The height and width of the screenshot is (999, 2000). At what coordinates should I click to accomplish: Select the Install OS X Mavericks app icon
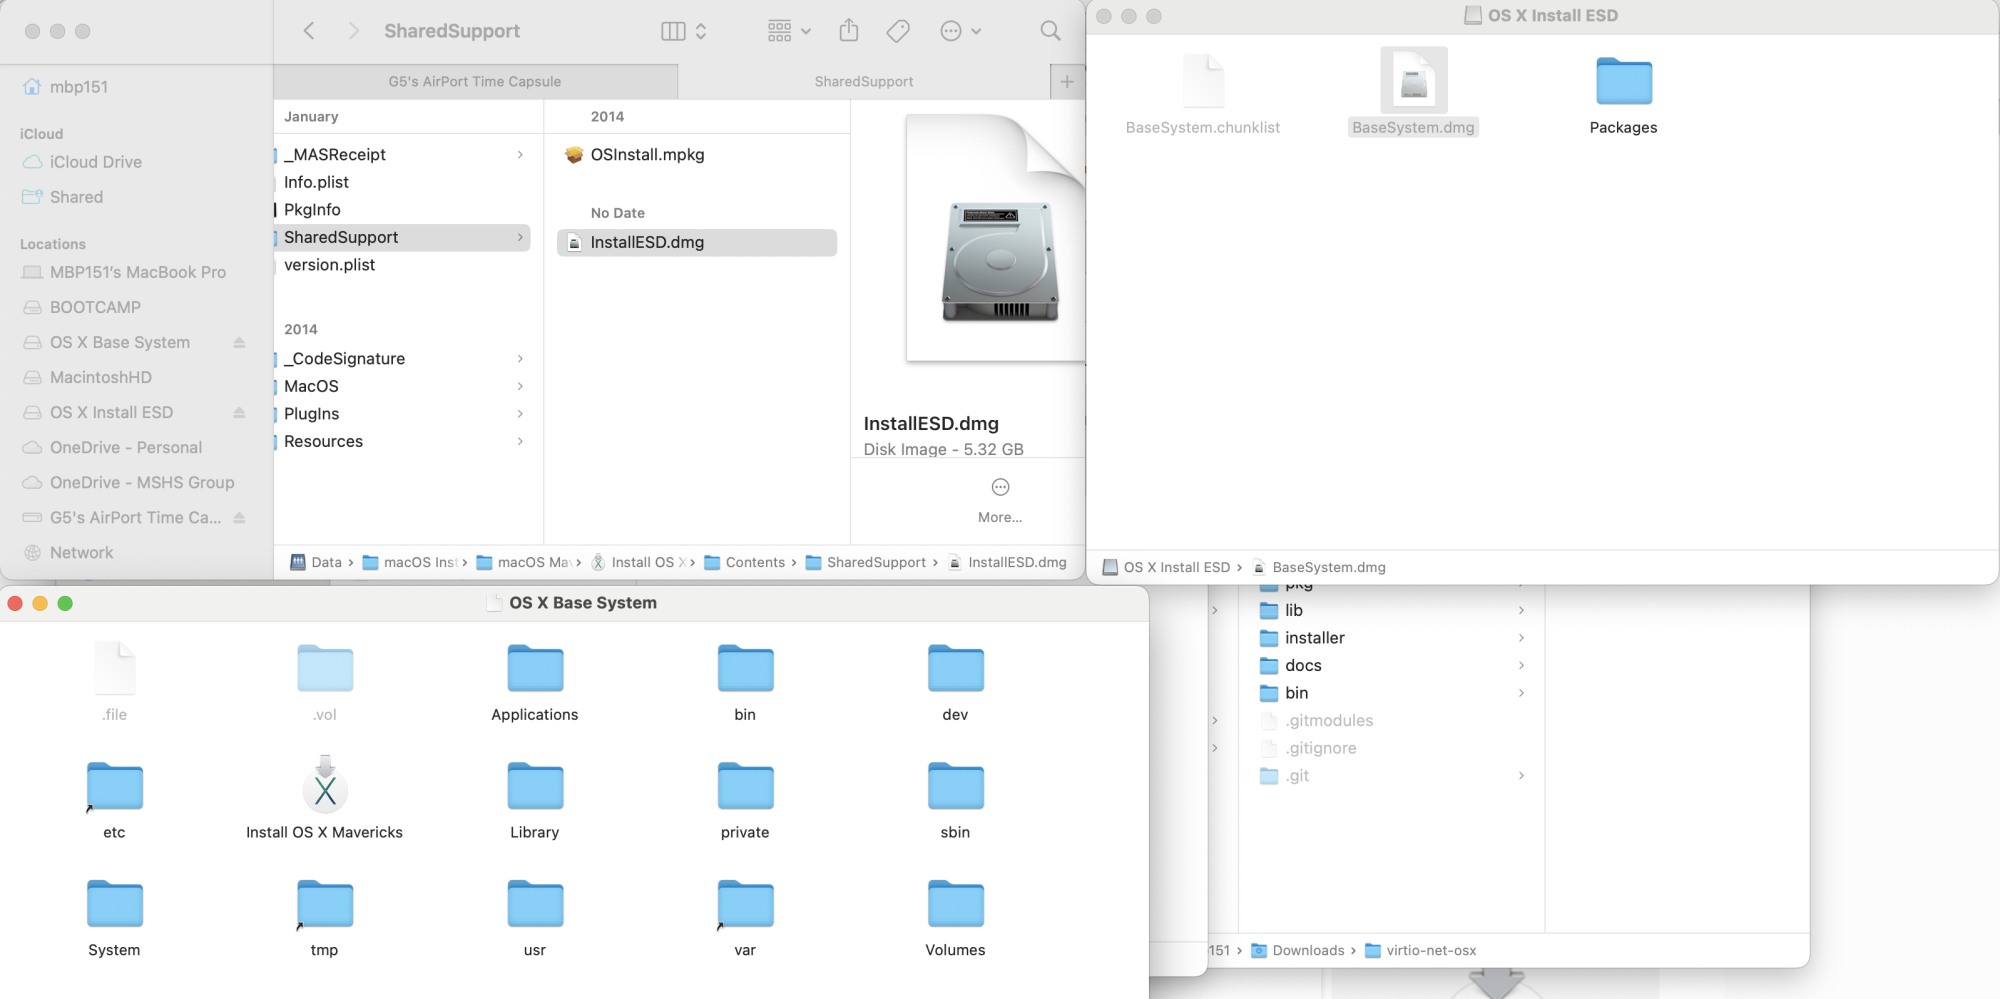click(x=325, y=785)
